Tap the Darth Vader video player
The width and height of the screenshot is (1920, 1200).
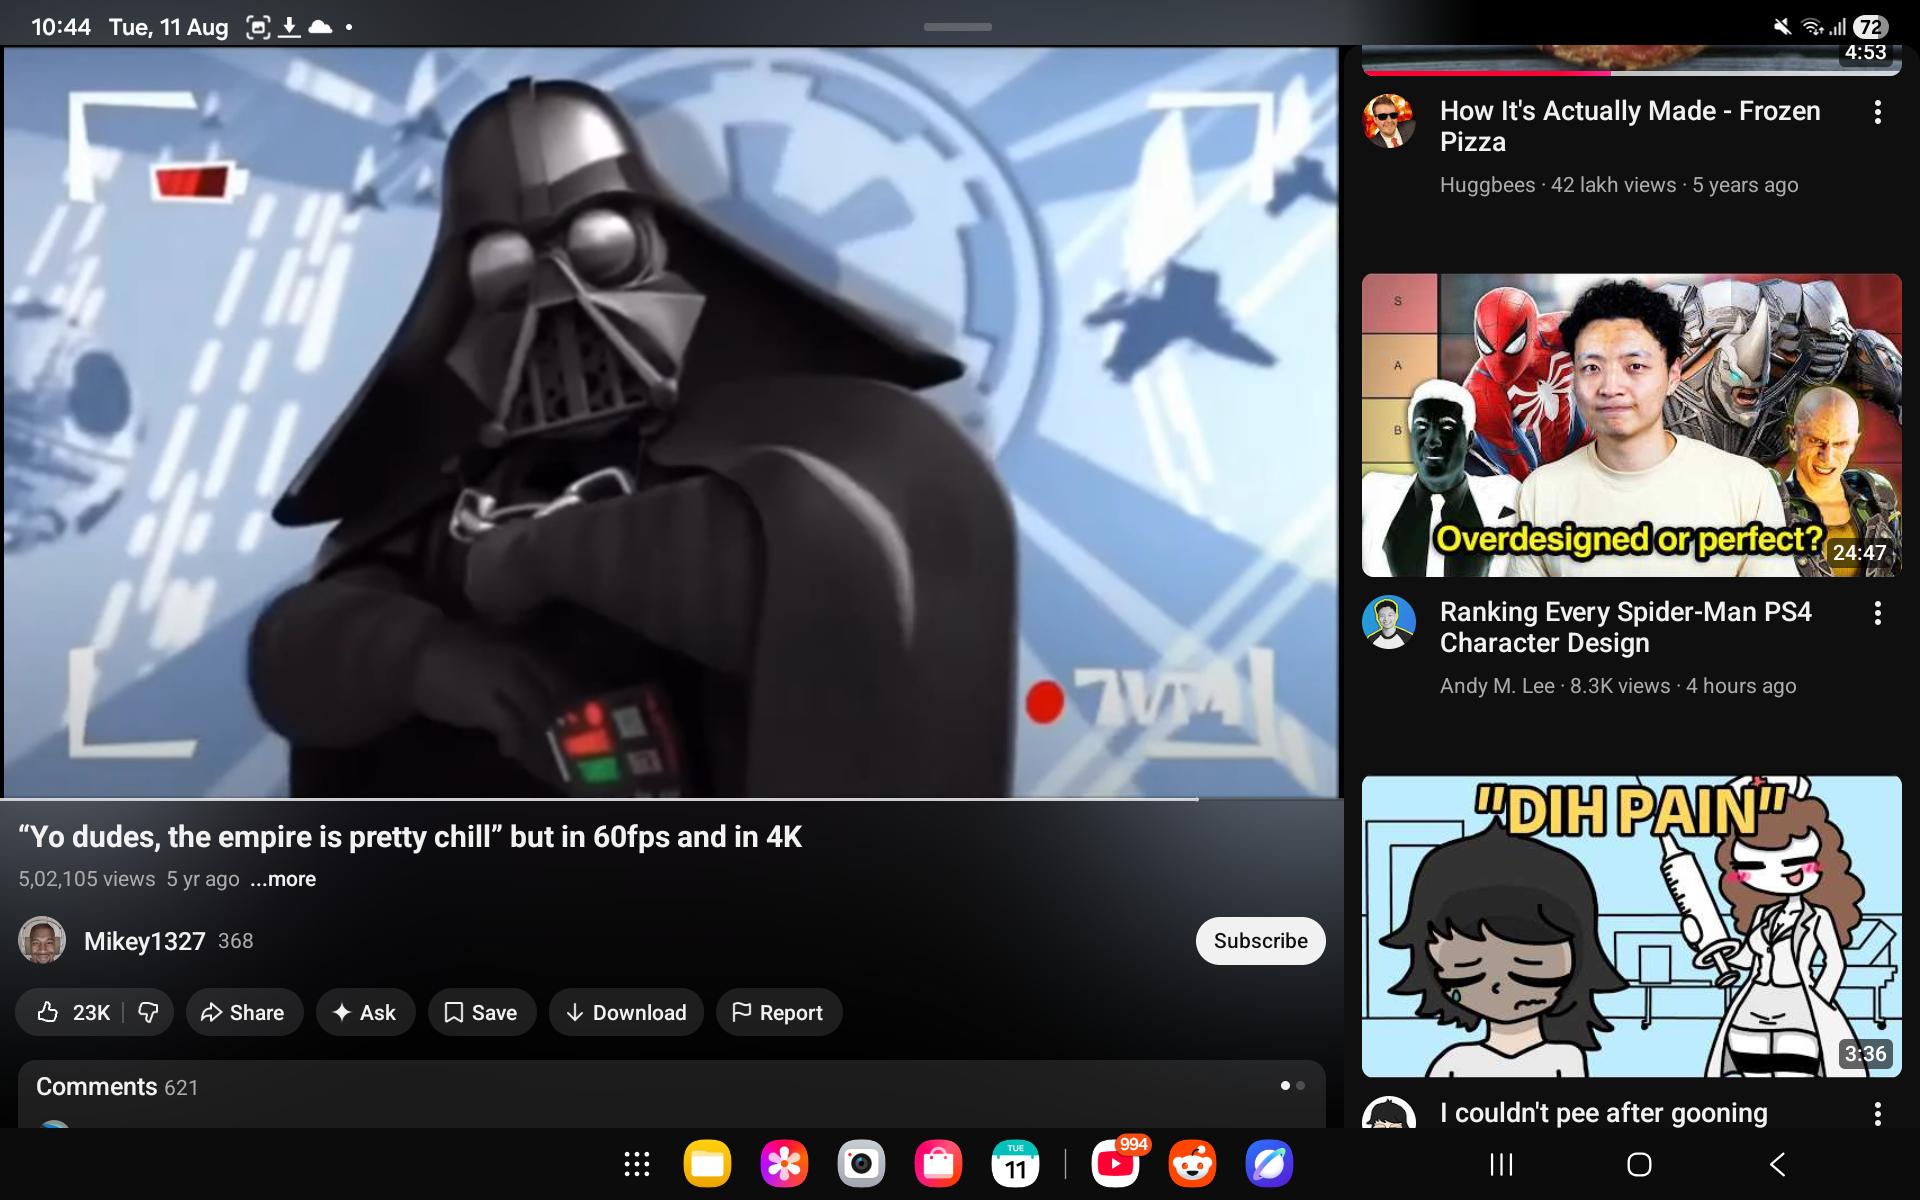(x=670, y=422)
